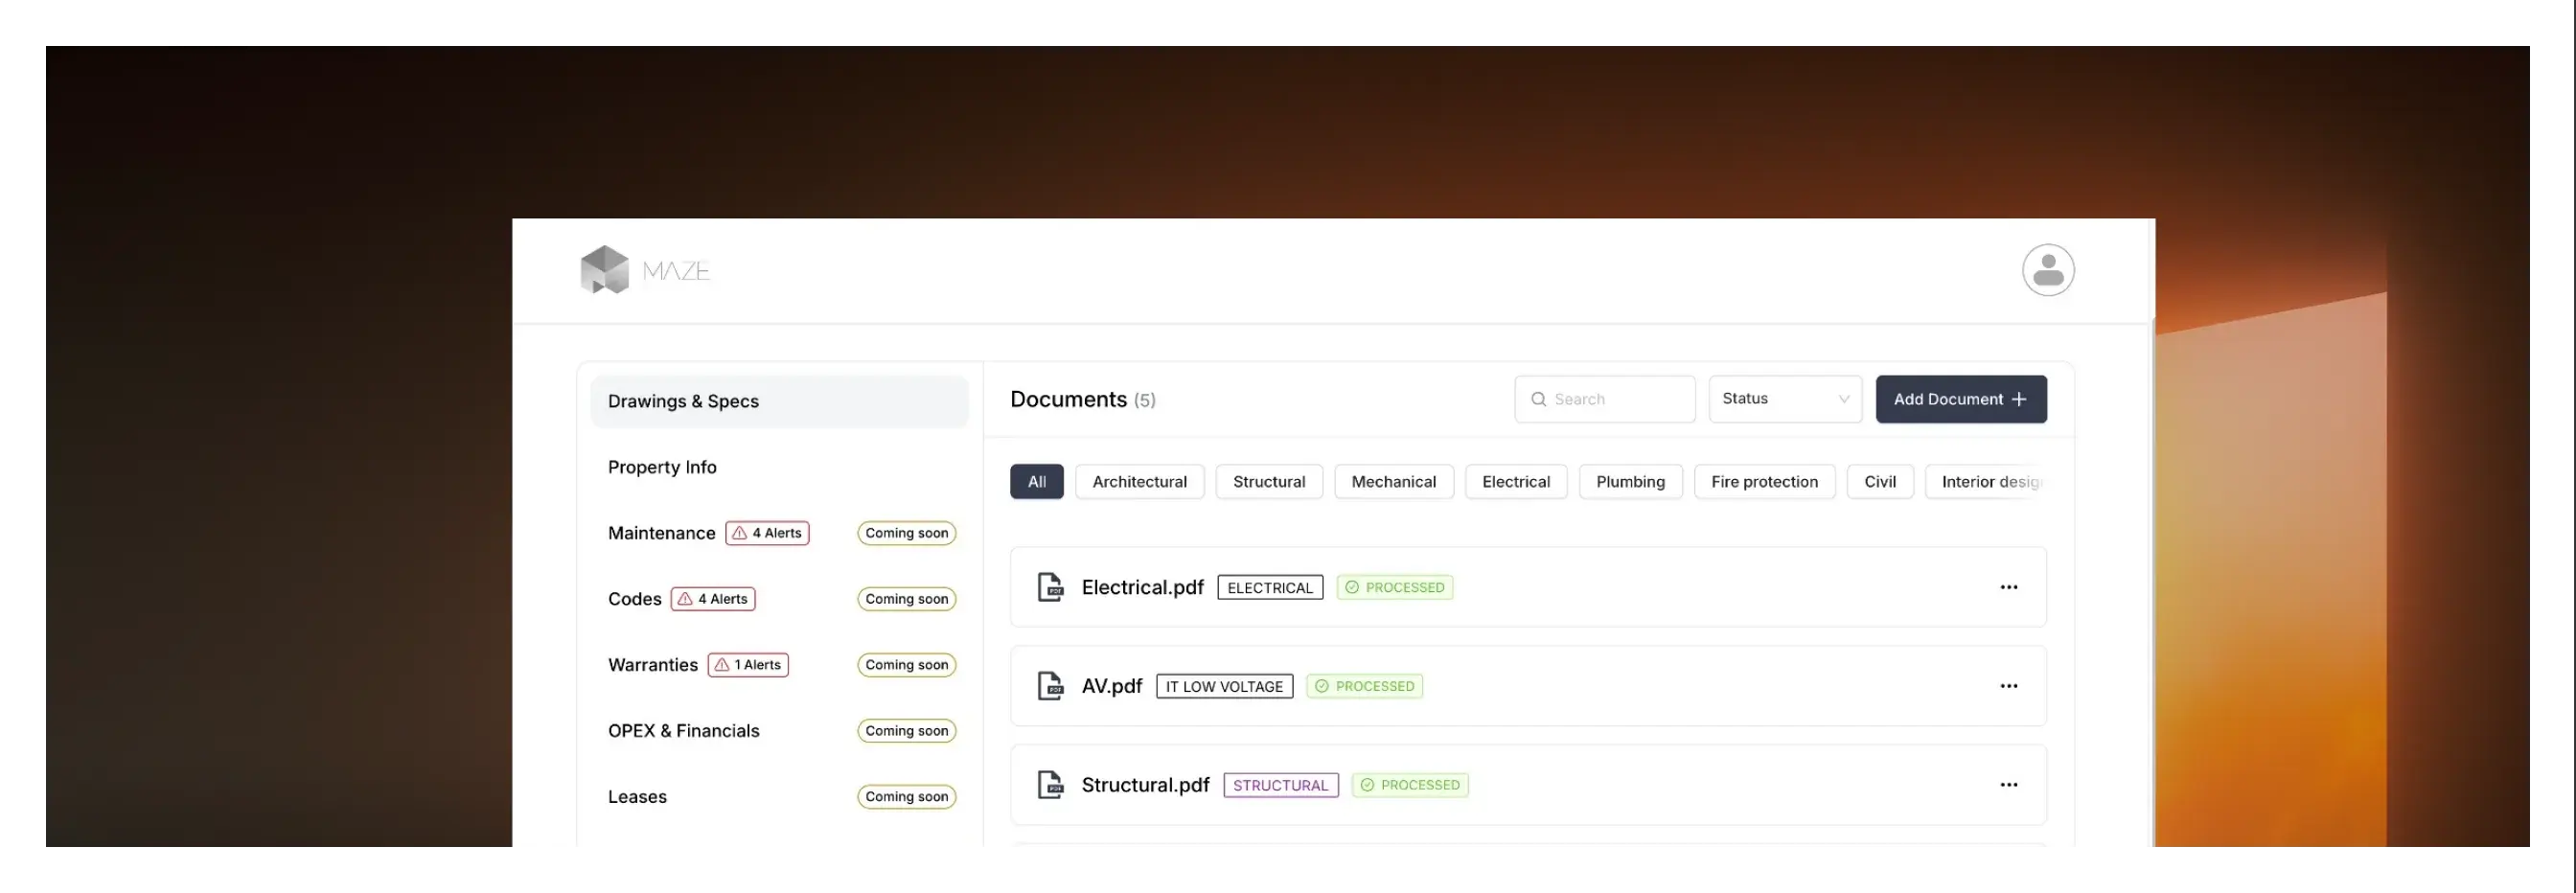
Task: Click Coming soon badge beside Leases
Action: [x=906, y=797]
